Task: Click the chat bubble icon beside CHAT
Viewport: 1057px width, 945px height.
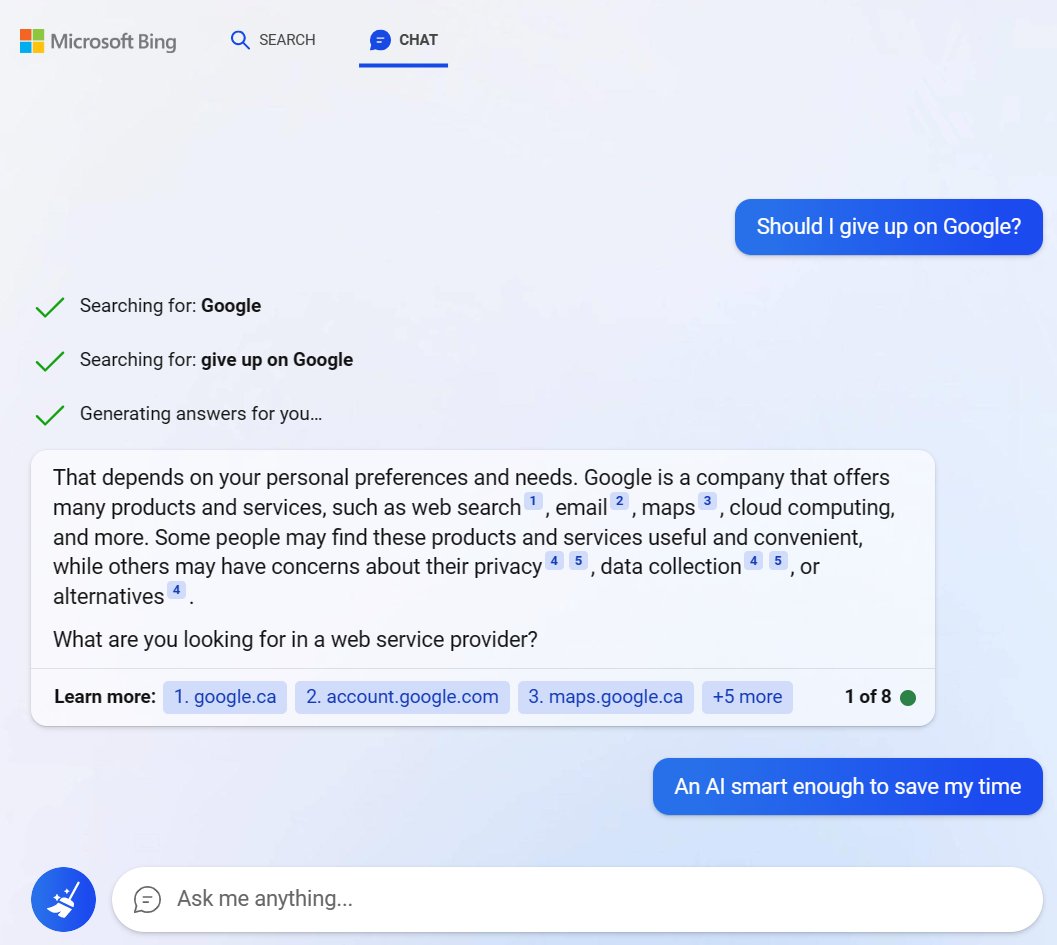Action: 380,40
